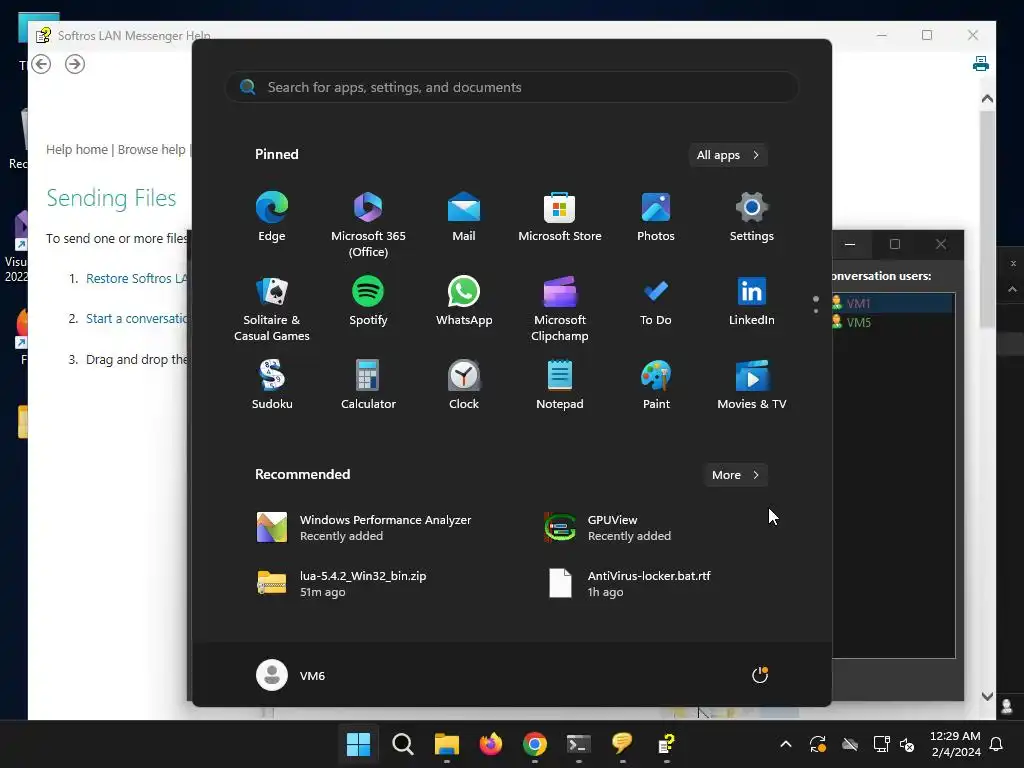Launch Microsoft Clipchamp

(560, 309)
